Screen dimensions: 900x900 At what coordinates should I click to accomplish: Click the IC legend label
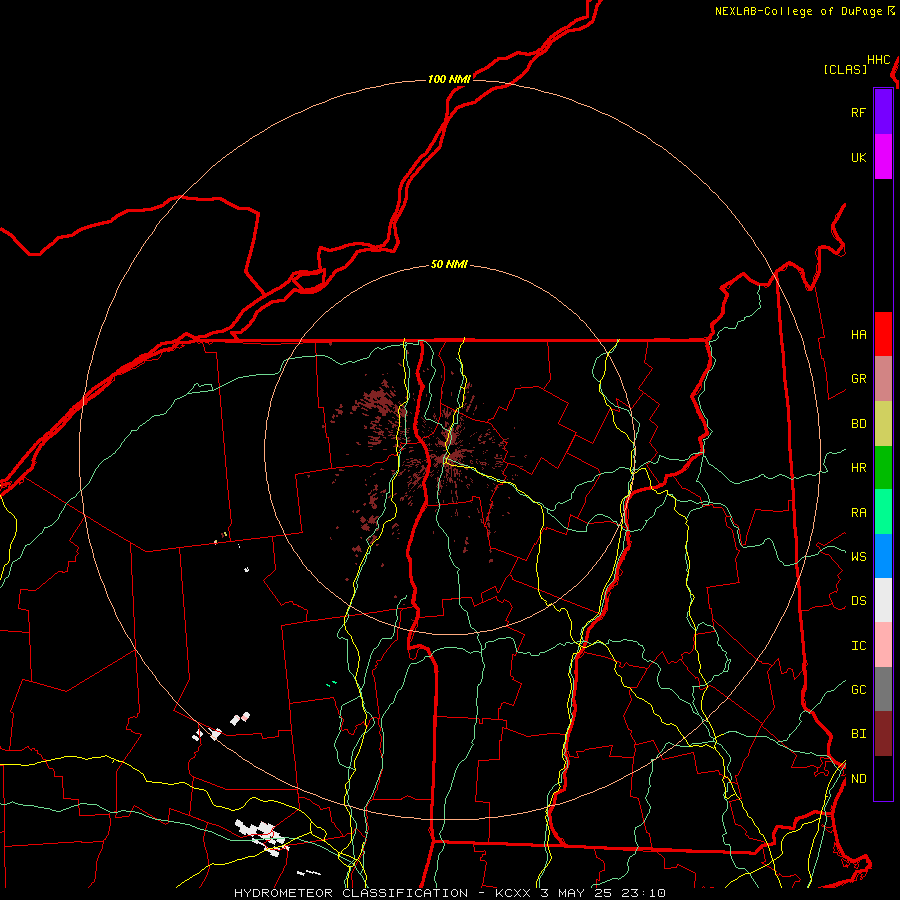(x=858, y=646)
